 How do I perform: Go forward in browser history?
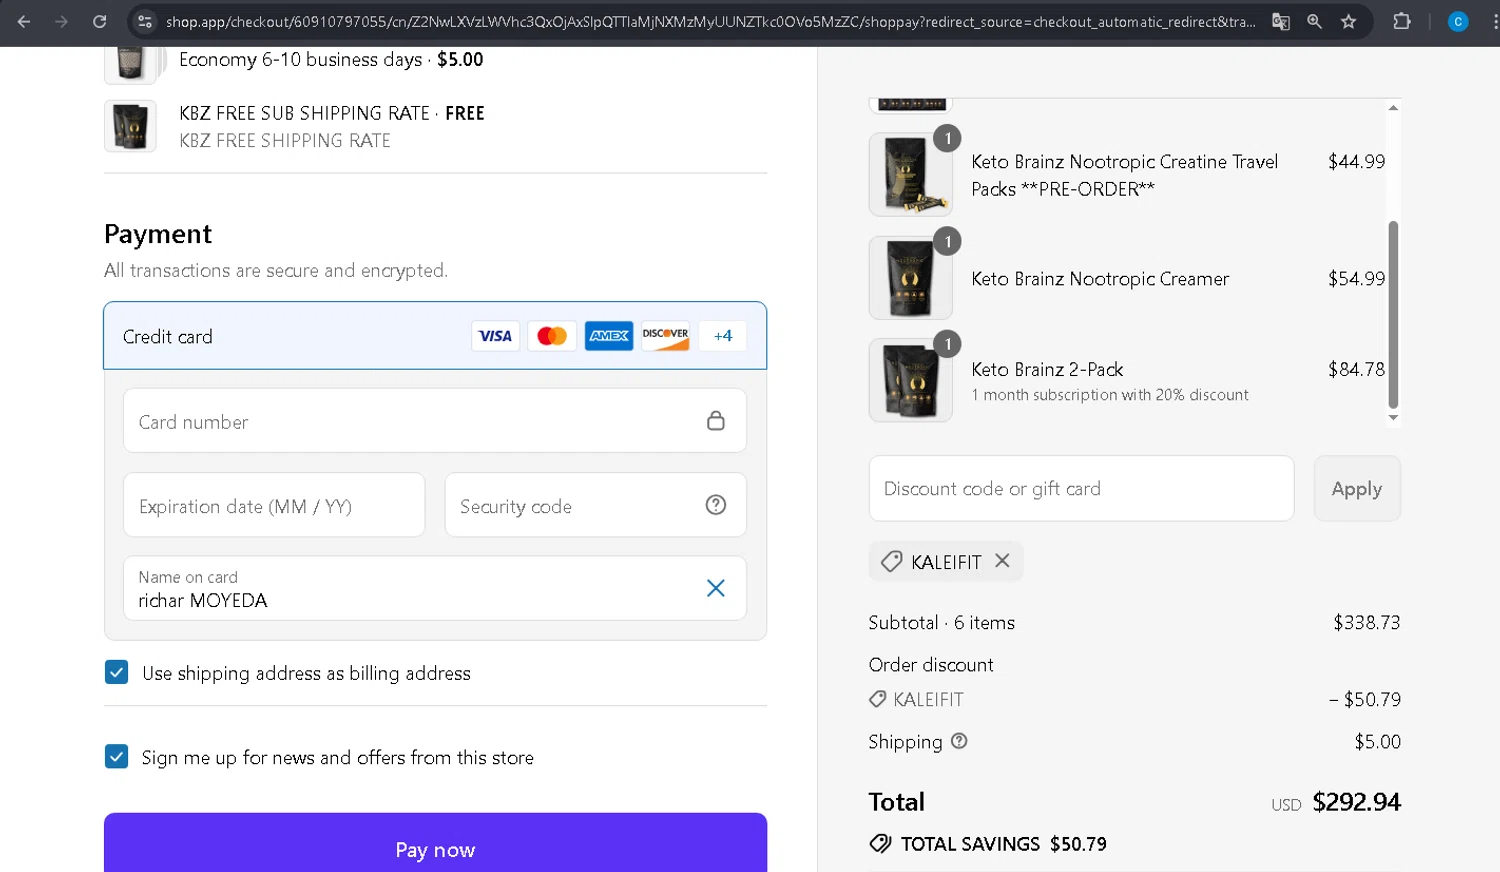(x=61, y=21)
